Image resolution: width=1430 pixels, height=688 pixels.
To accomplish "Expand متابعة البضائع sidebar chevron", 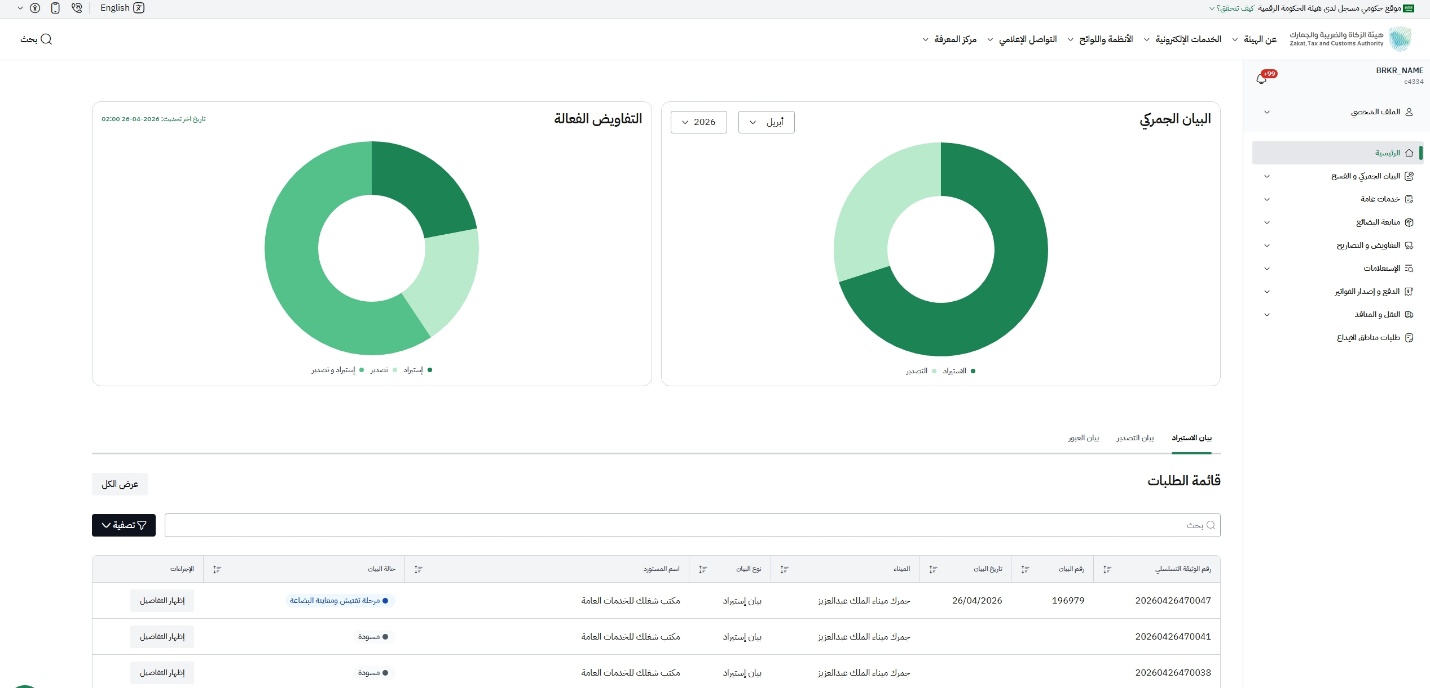I will tap(1267, 222).
